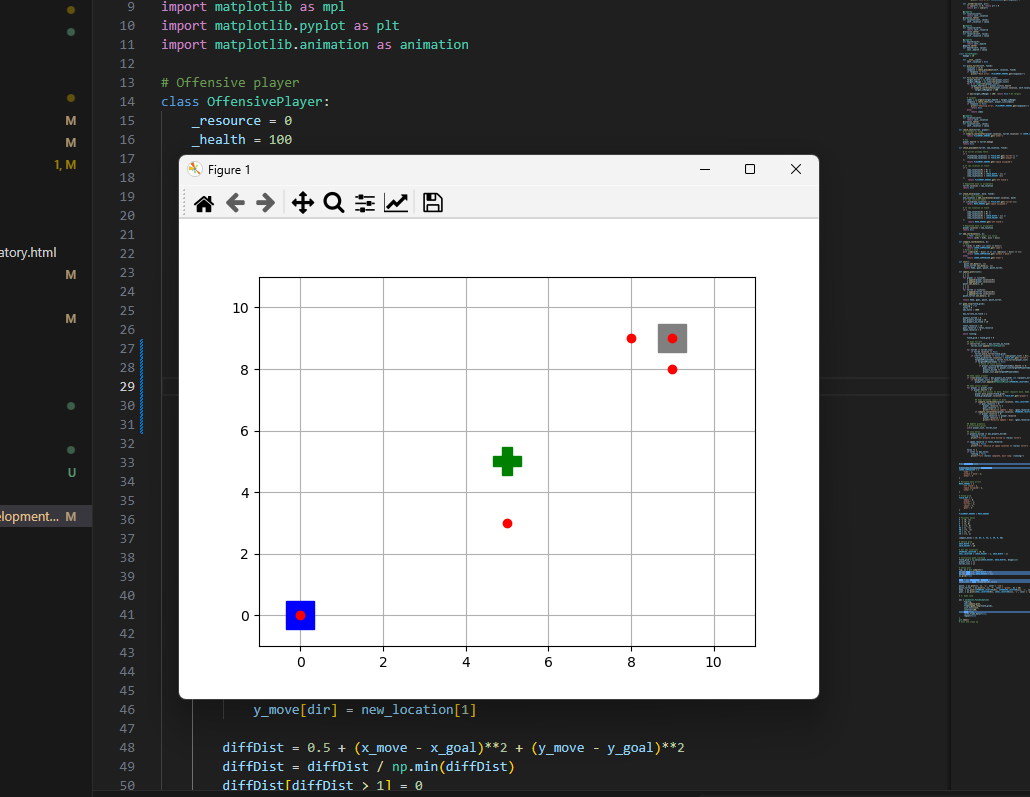Open the edit axis and curve parameters tool
Viewport: 1030px width, 797px height.
pyautogui.click(x=396, y=203)
